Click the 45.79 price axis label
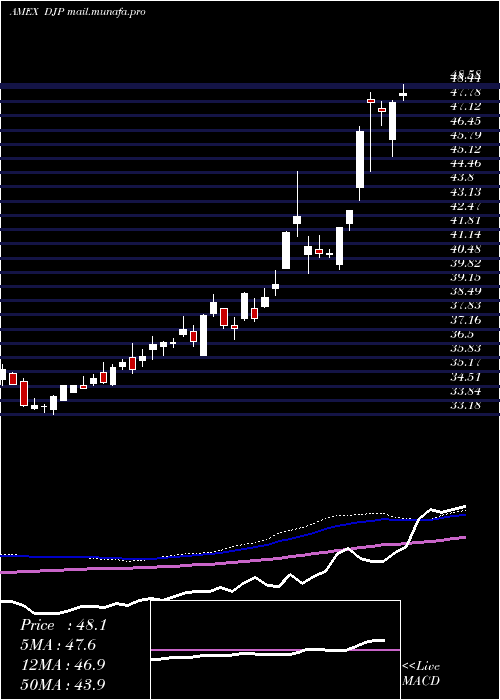This screenshot has width=500, height=700. click(467, 135)
